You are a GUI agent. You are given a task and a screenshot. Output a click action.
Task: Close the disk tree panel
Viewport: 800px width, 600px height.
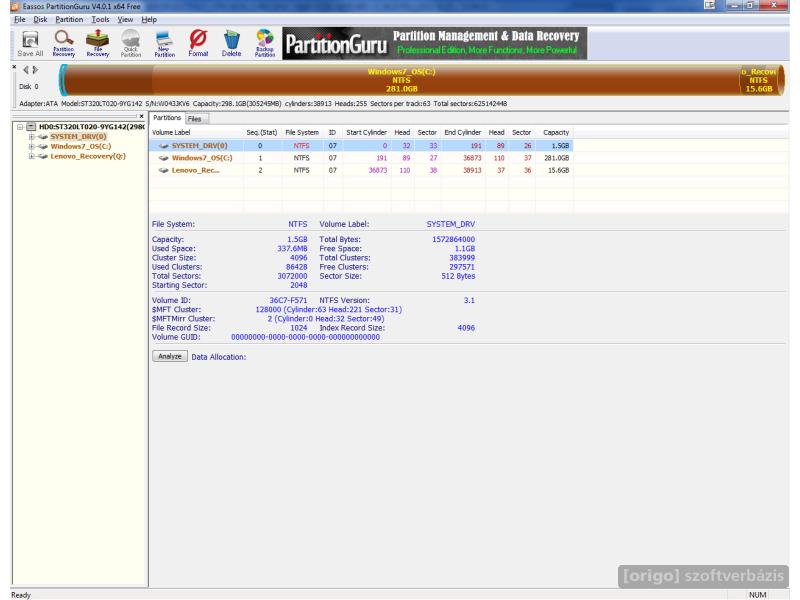tap(142, 116)
